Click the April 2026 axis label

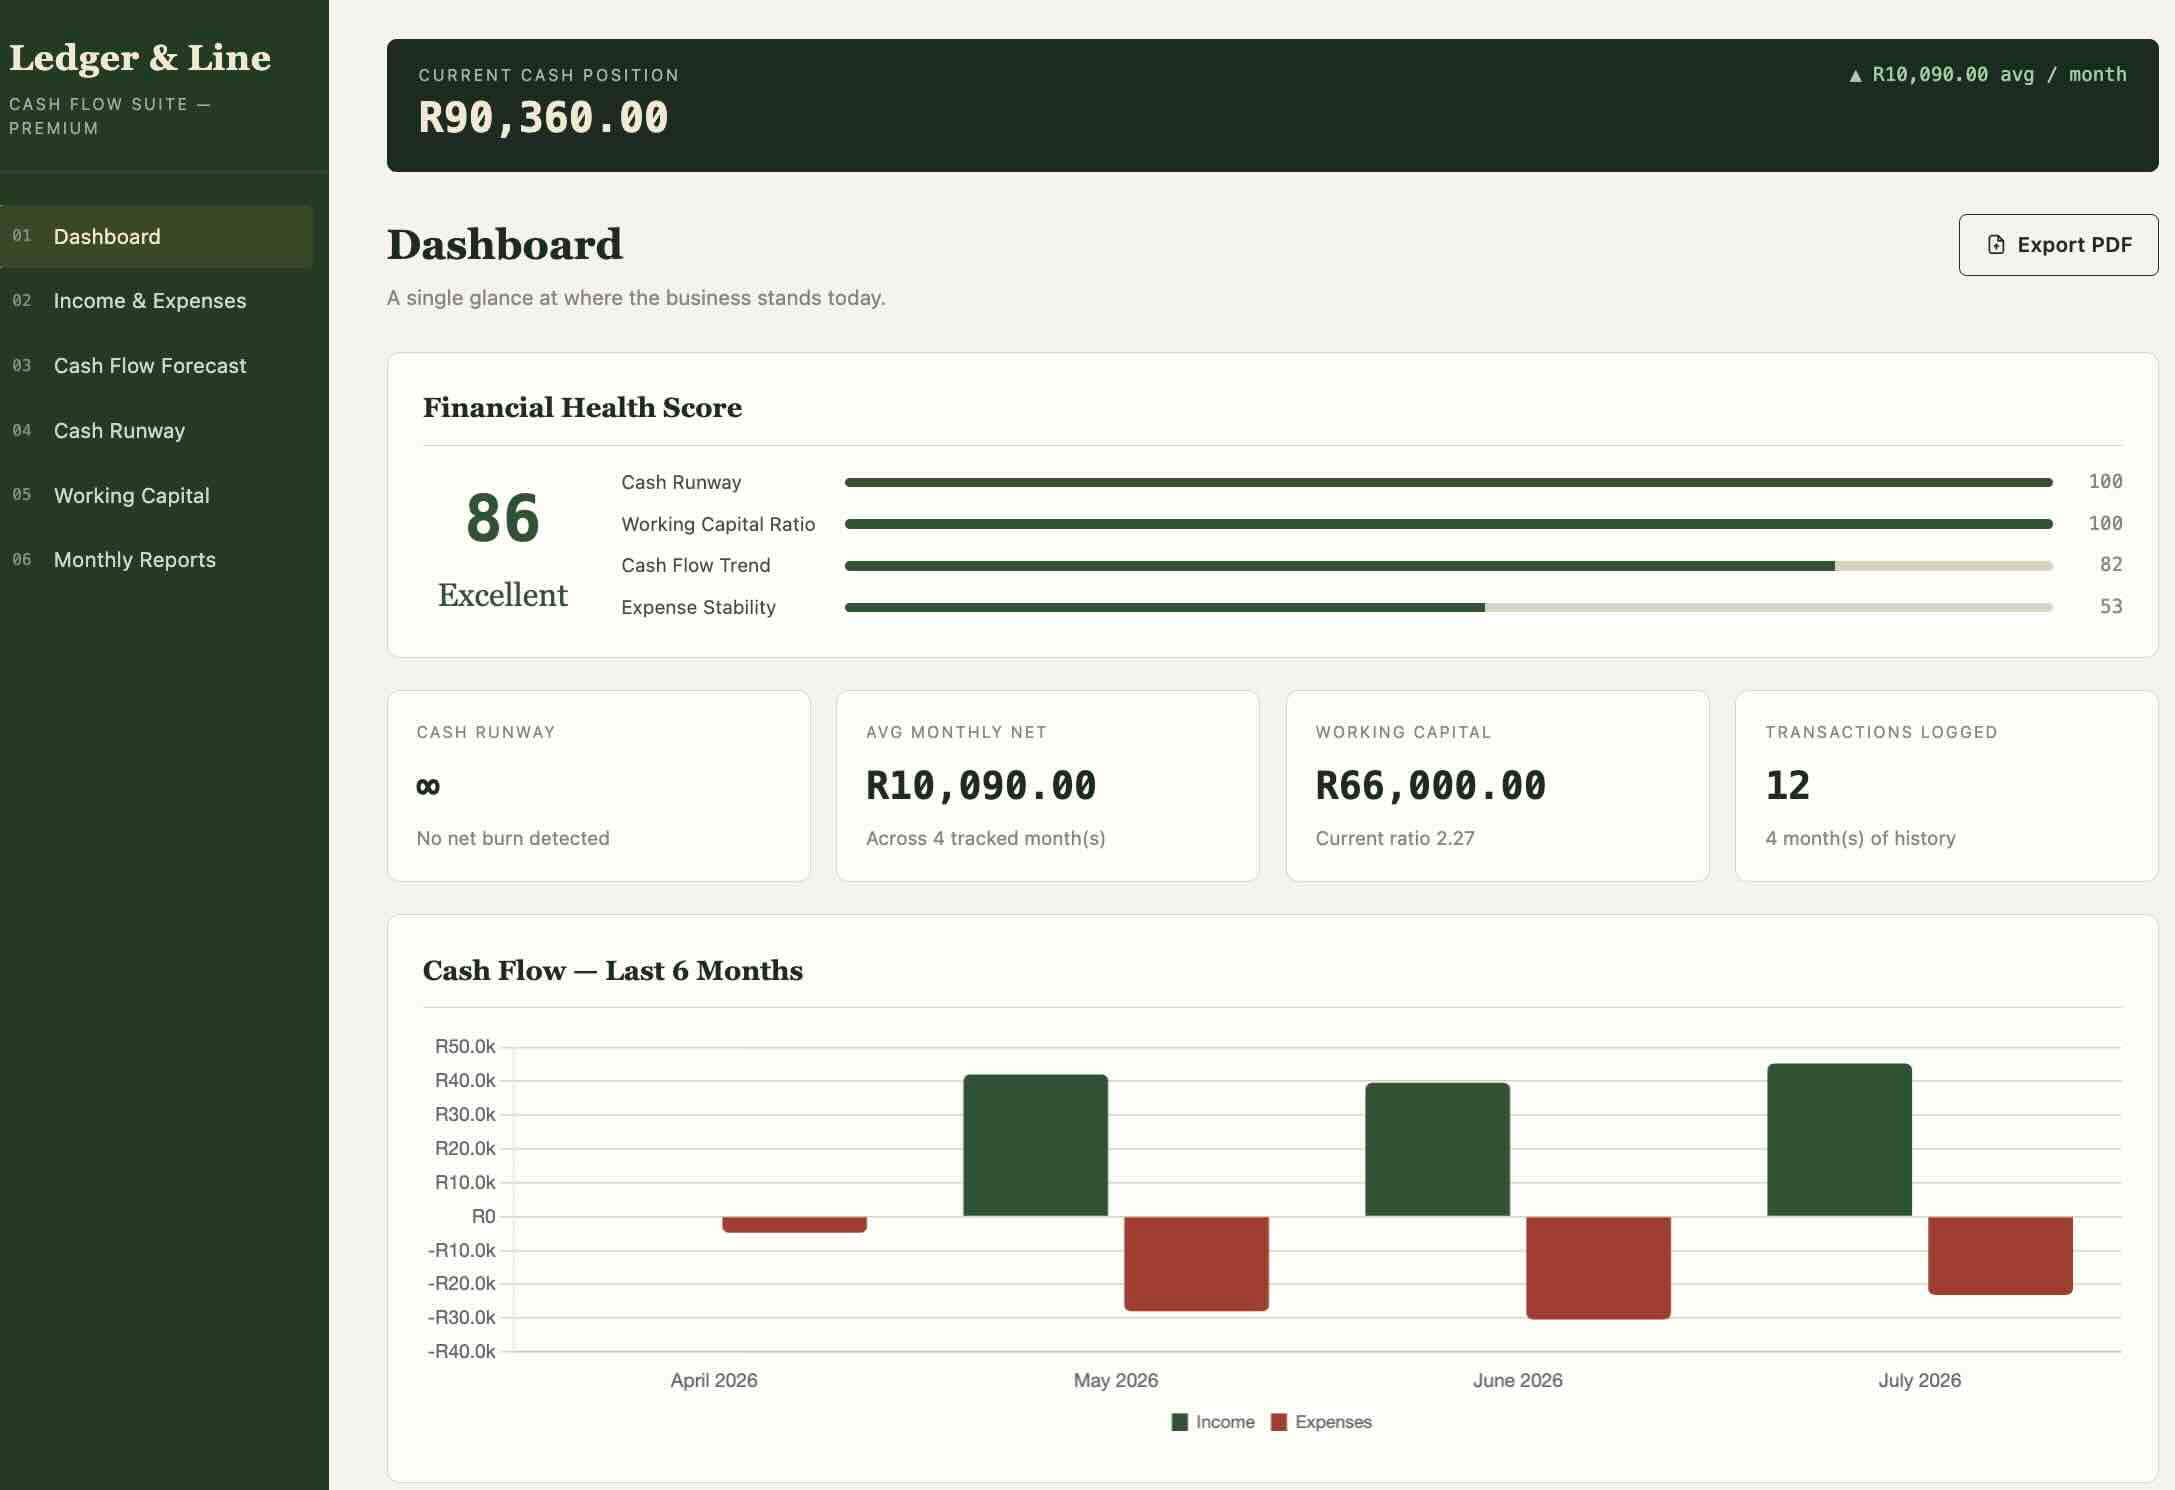coord(714,1381)
